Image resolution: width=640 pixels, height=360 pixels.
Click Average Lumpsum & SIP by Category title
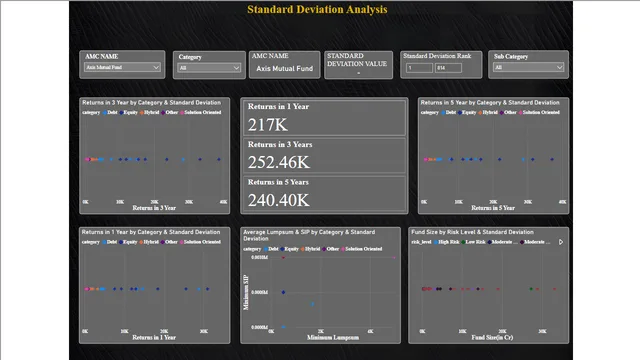click(309, 235)
